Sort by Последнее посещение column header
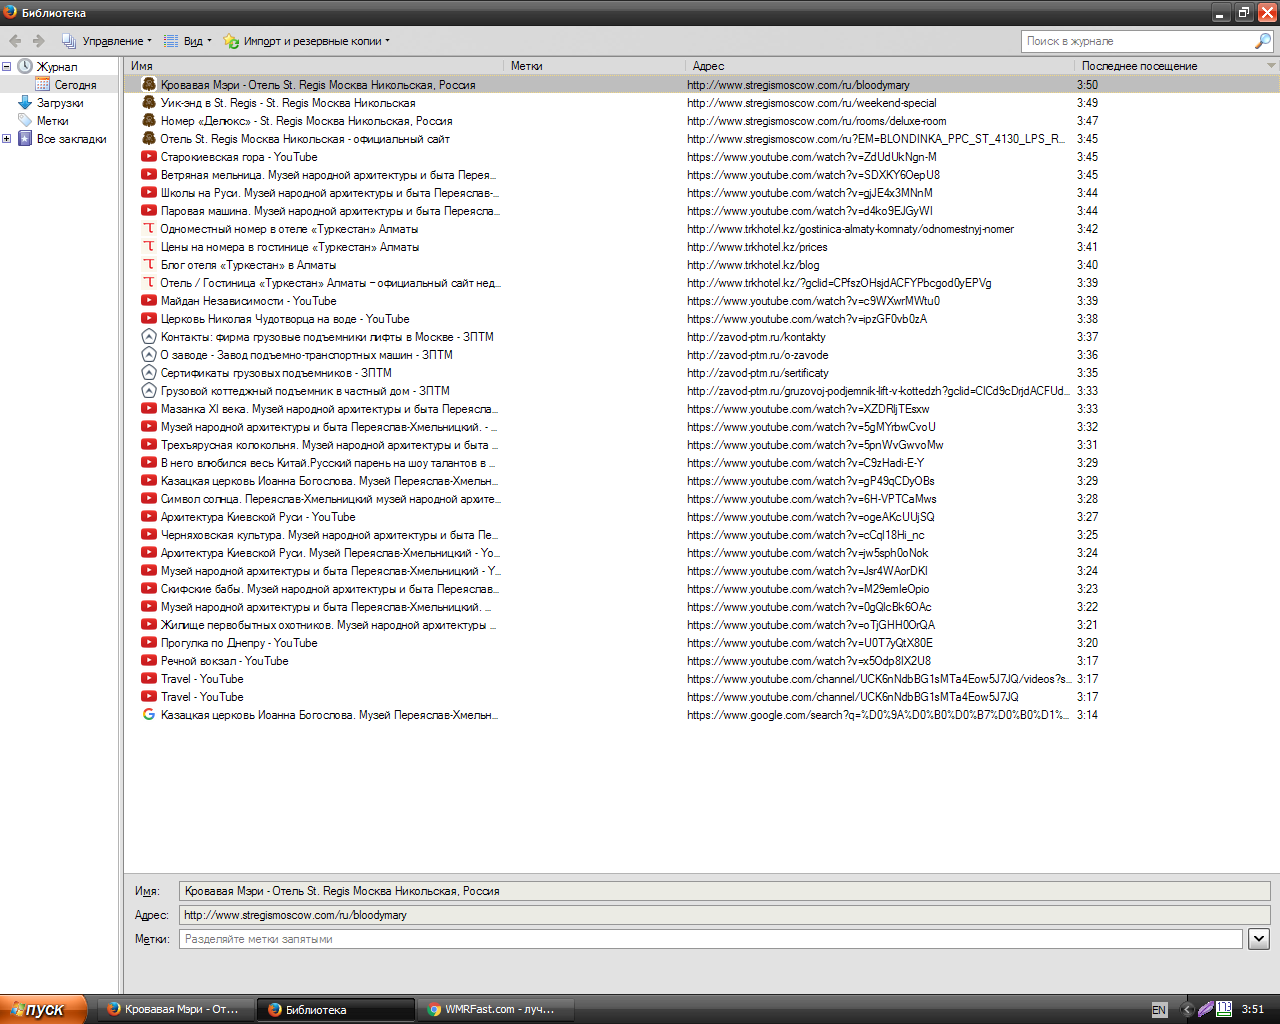The image size is (1280, 1024). (x=1169, y=65)
